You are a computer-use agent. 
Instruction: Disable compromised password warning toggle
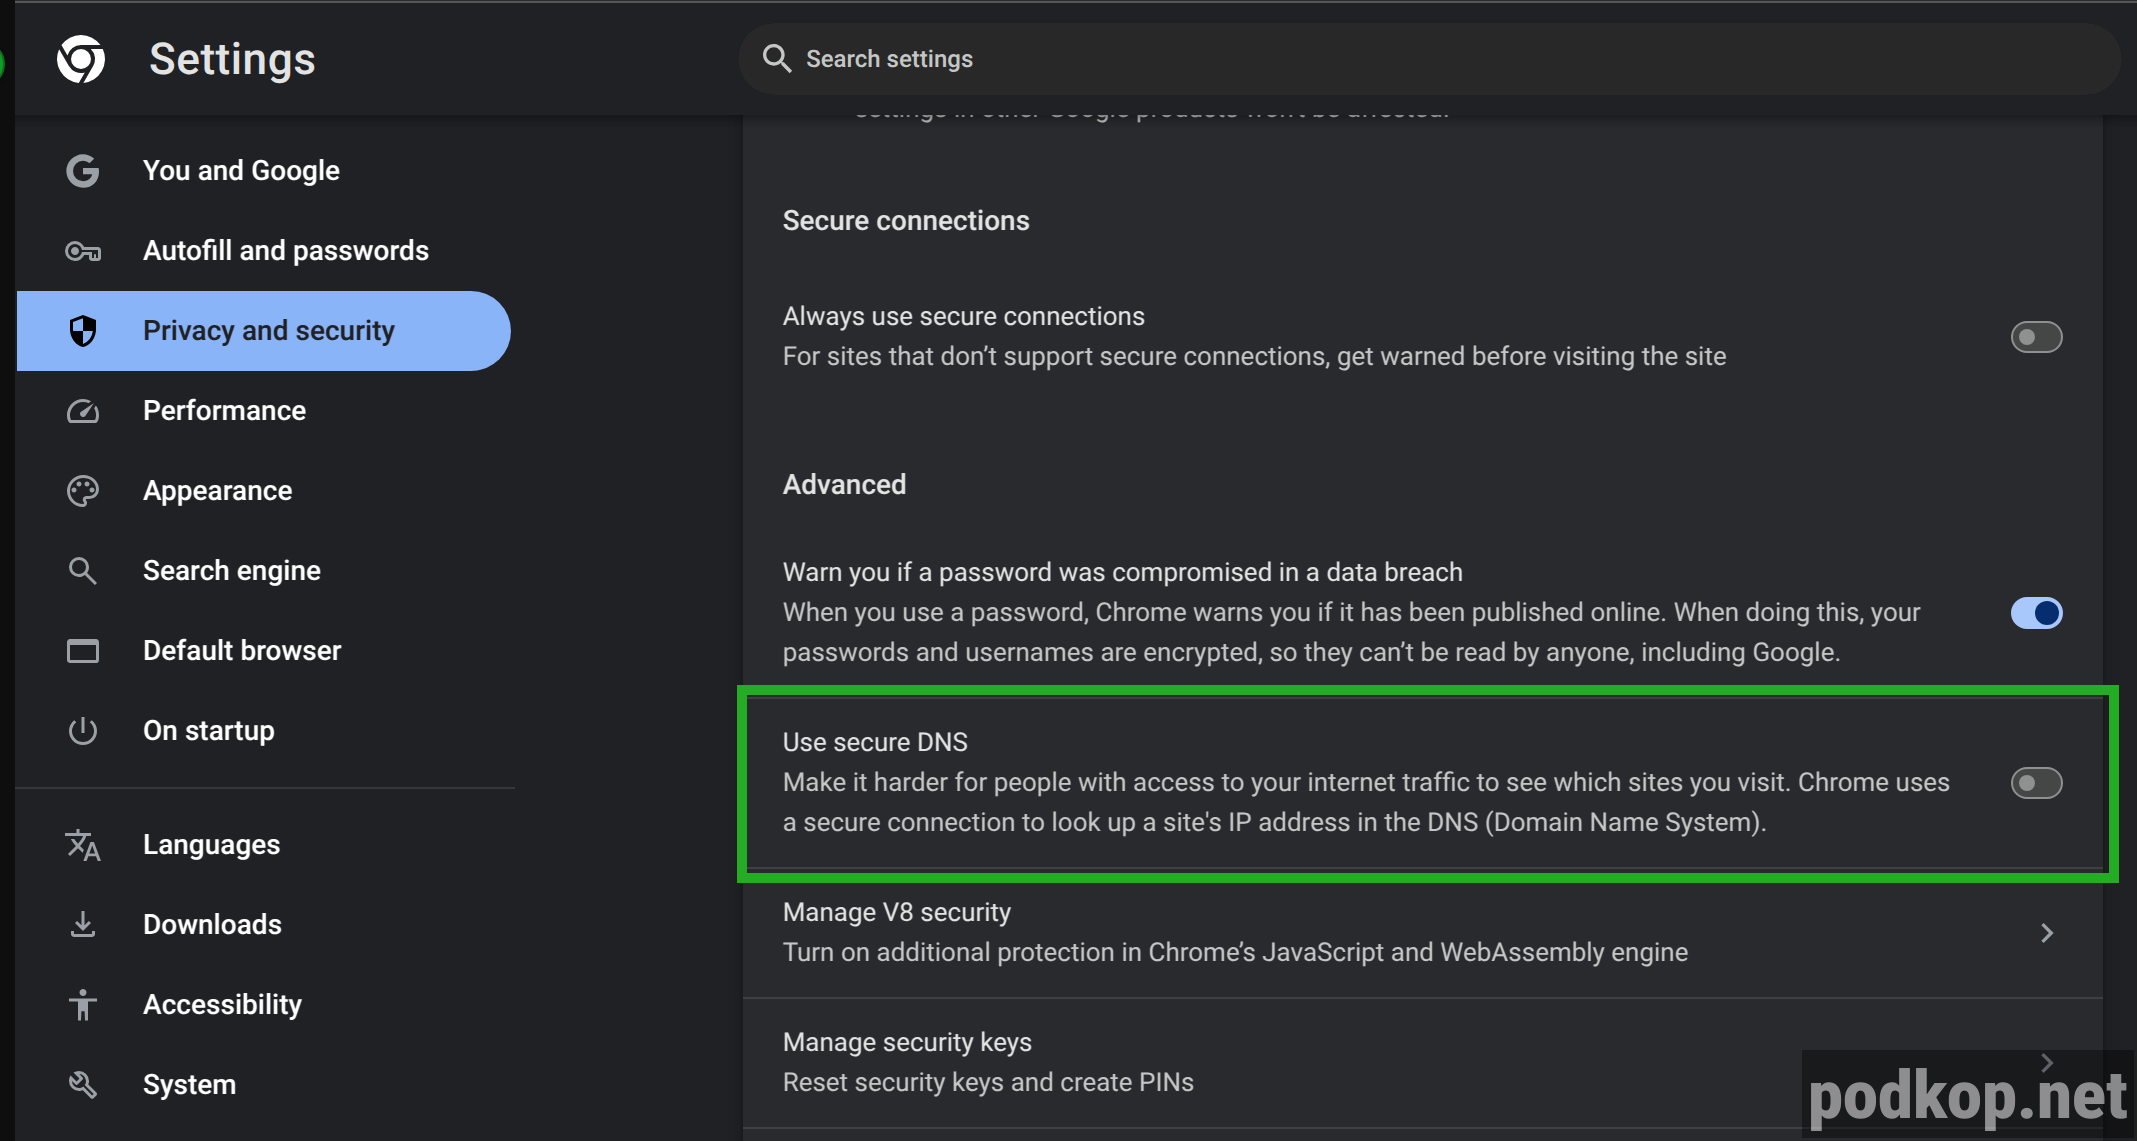coord(2036,612)
